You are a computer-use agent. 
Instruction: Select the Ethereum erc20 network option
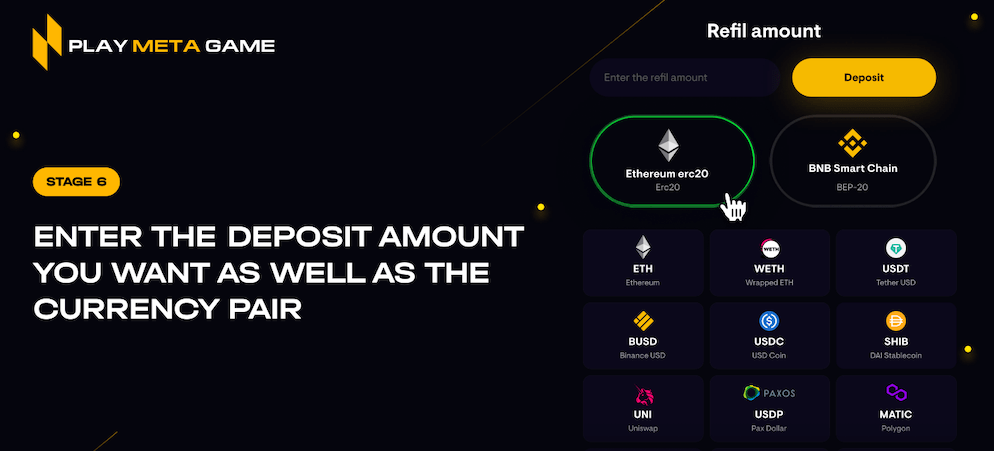672,161
